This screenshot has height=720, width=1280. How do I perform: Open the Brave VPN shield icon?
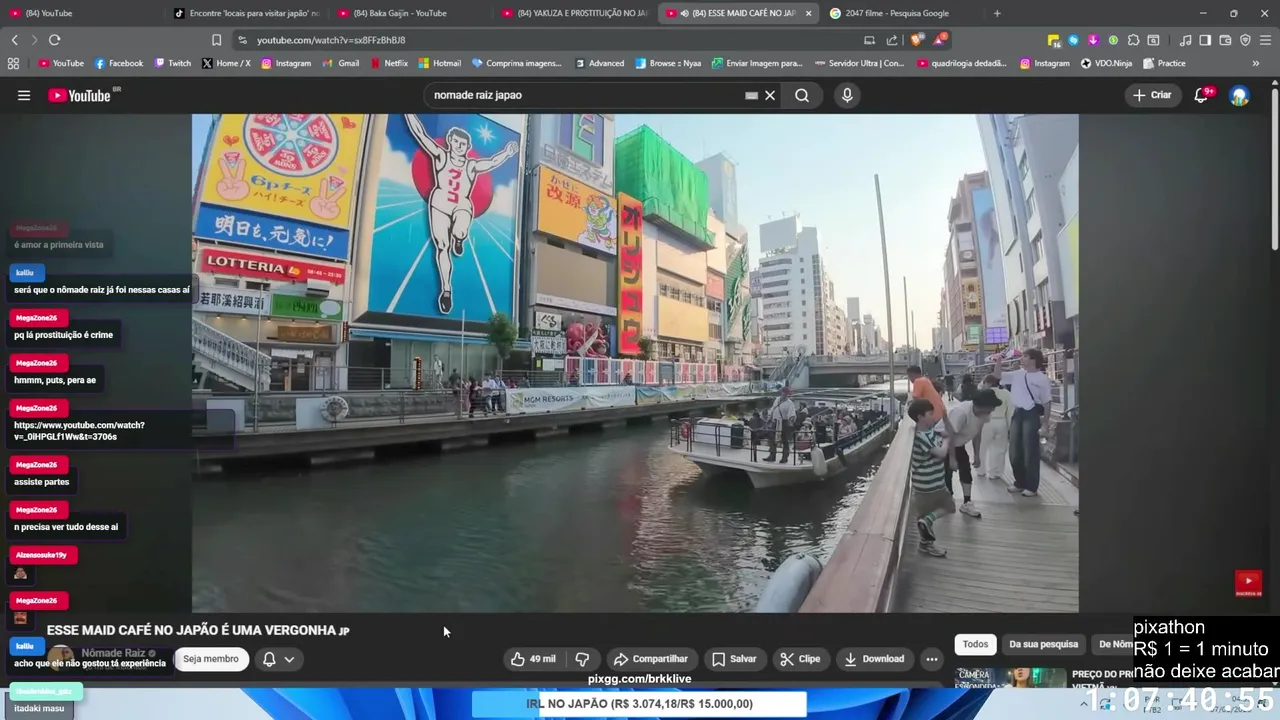(x=1245, y=40)
